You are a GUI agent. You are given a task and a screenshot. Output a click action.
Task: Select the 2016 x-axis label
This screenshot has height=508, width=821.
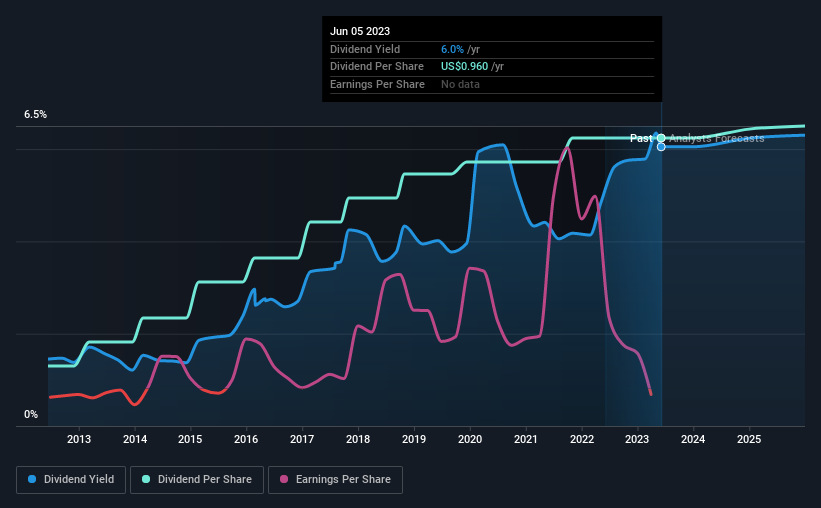pyautogui.click(x=246, y=439)
